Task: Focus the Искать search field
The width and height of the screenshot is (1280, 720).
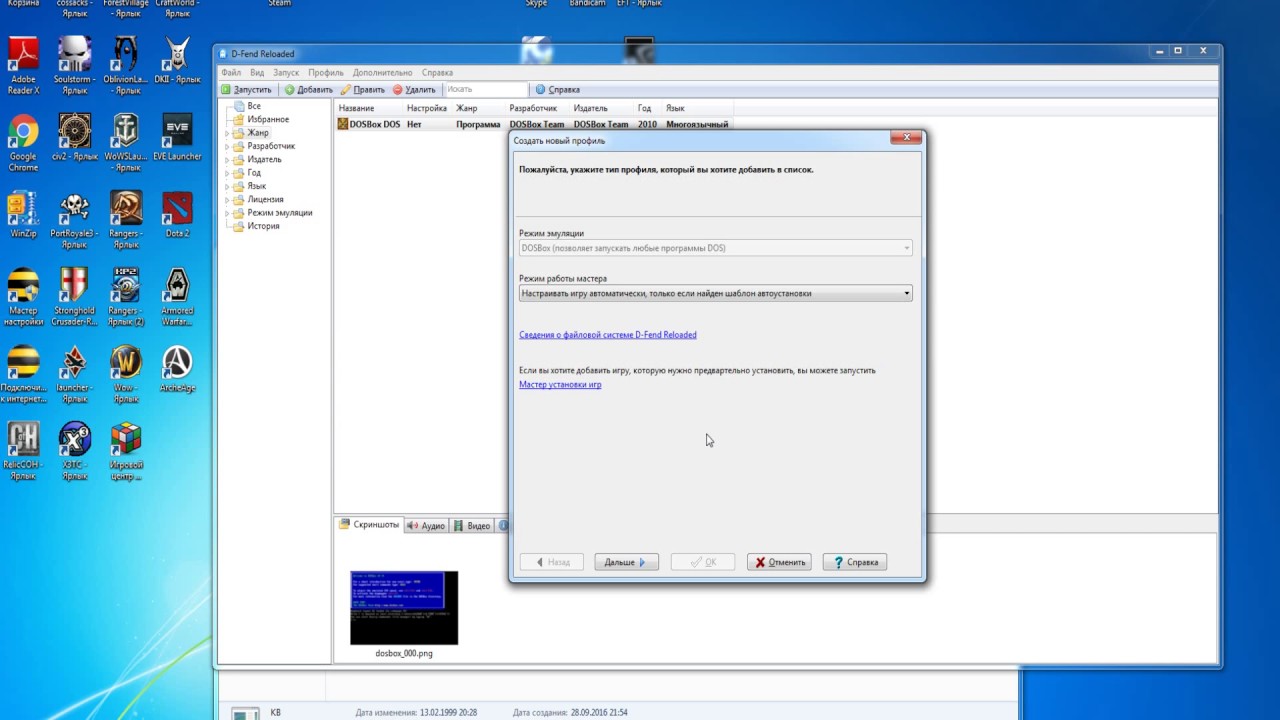Action: [485, 90]
